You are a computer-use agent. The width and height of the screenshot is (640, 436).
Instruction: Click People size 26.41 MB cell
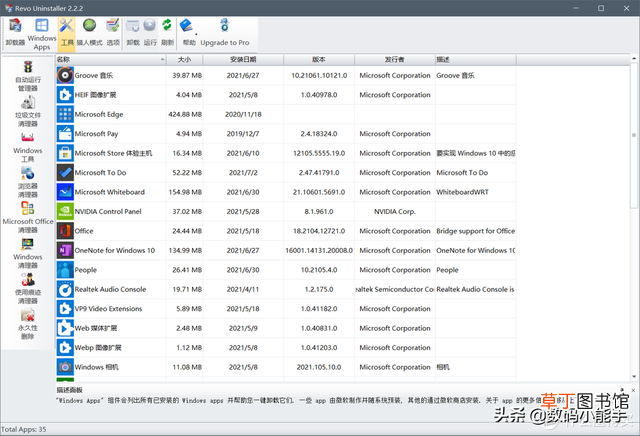pyautogui.click(x=187, y=270)
